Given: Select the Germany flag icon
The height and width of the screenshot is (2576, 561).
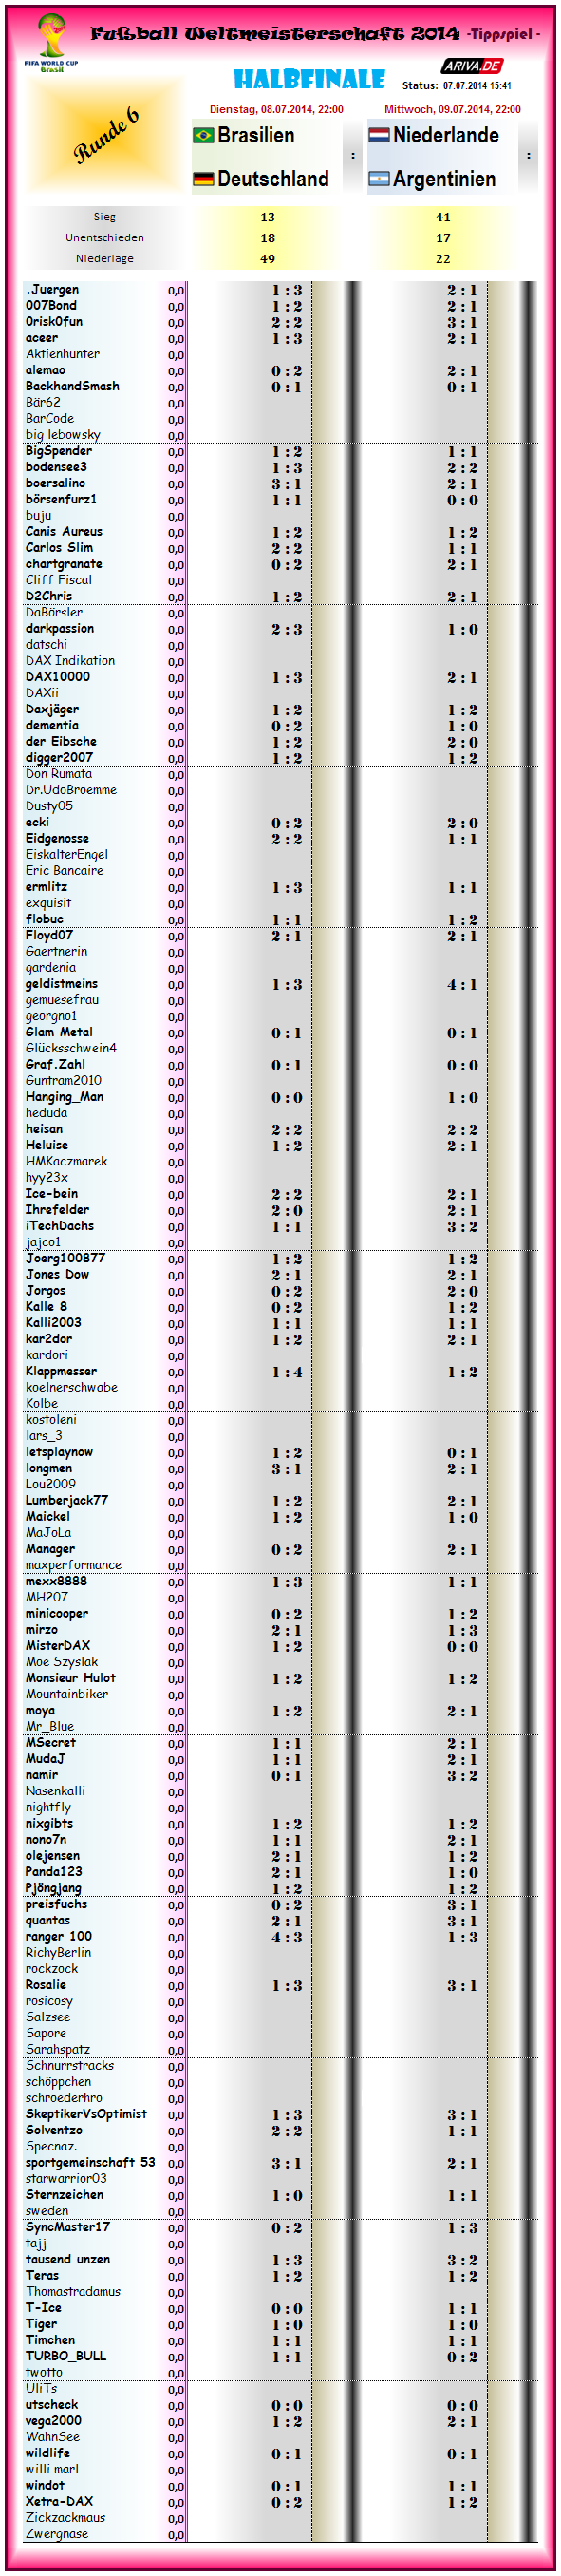Looking at the screenshot, I should coord(203,179).
